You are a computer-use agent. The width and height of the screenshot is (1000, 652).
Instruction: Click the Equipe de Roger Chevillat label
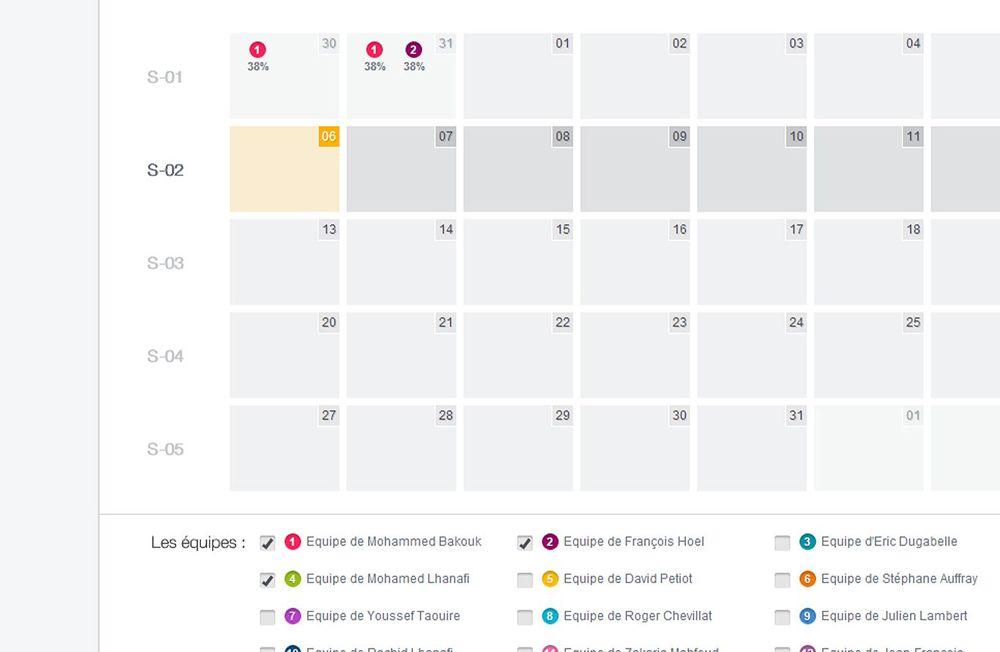(x=637, y=616)
